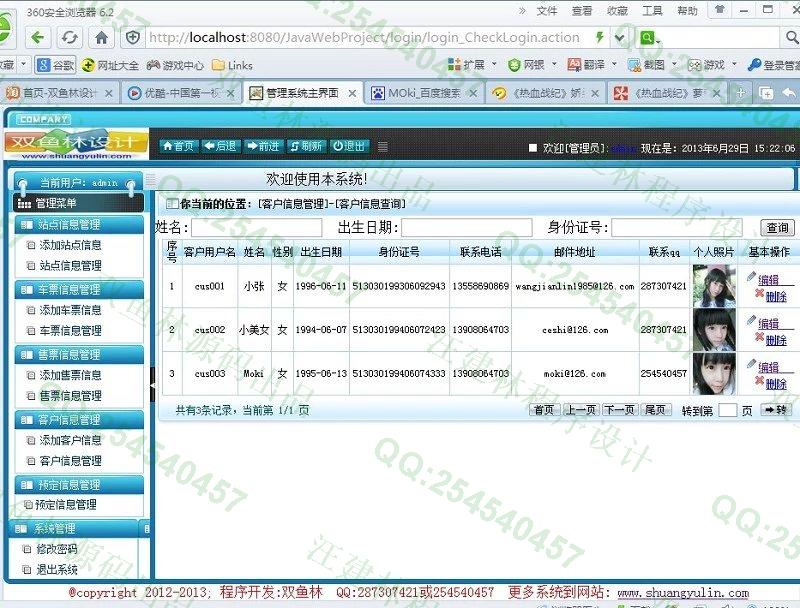
Task: Click the photo thumbnail for cus001
Action: (714, 286)
